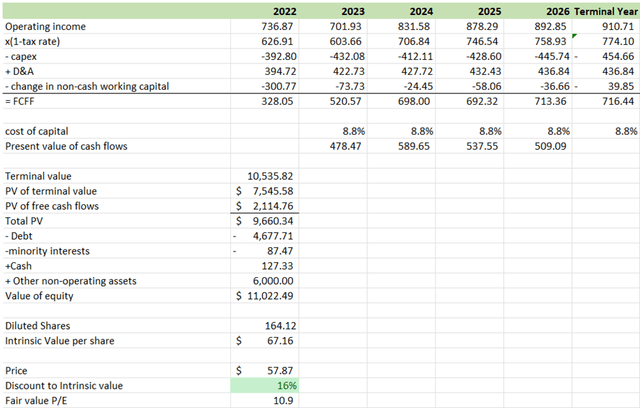Select the 2025 column header cell

click(469, 11)
